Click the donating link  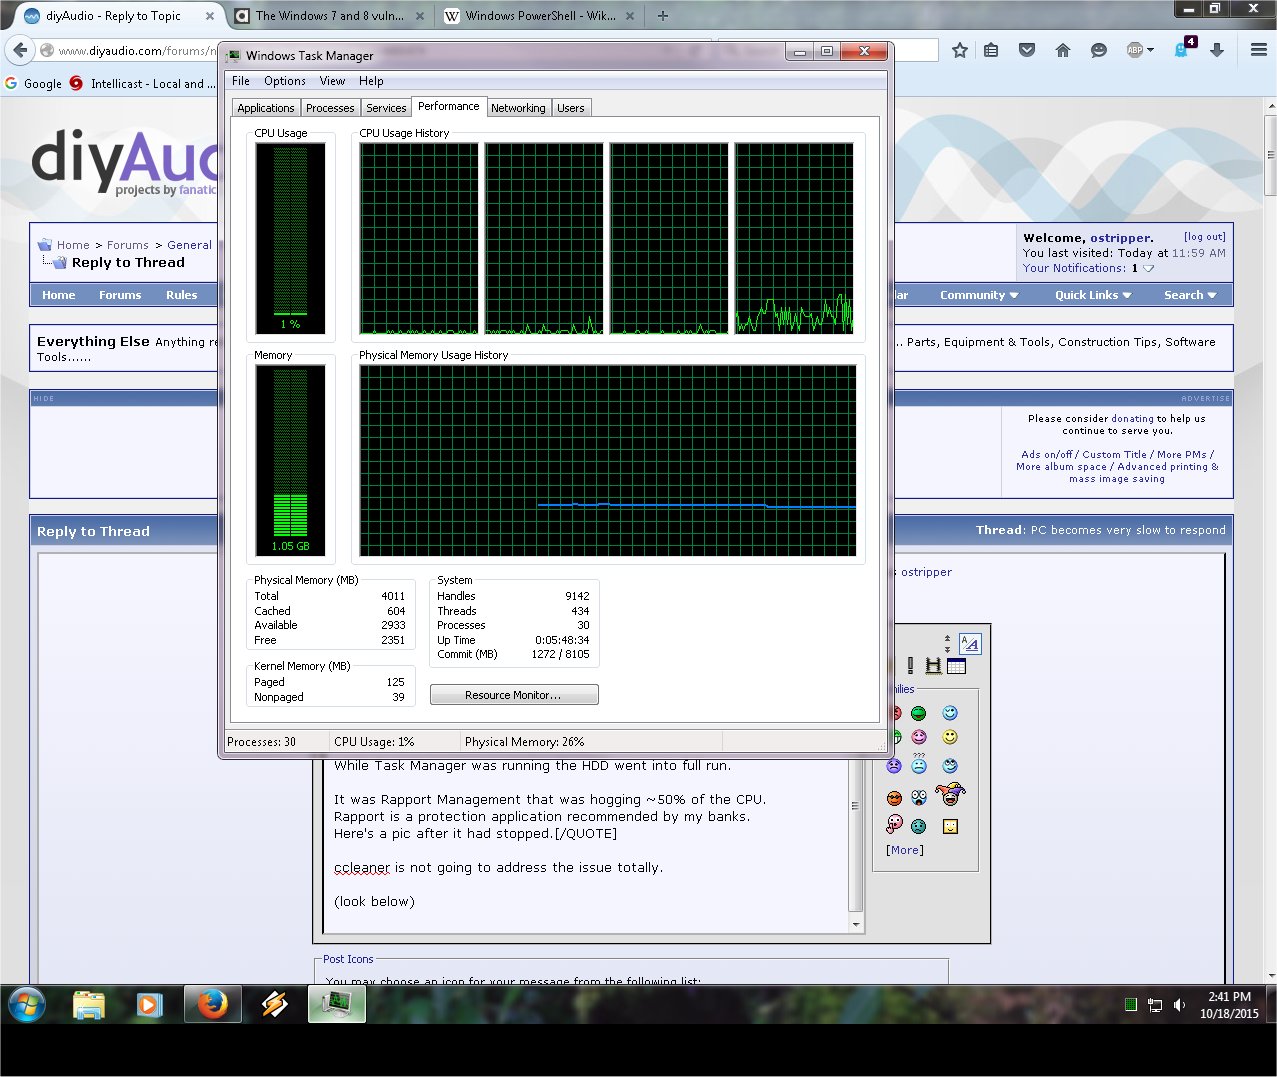1132,419
